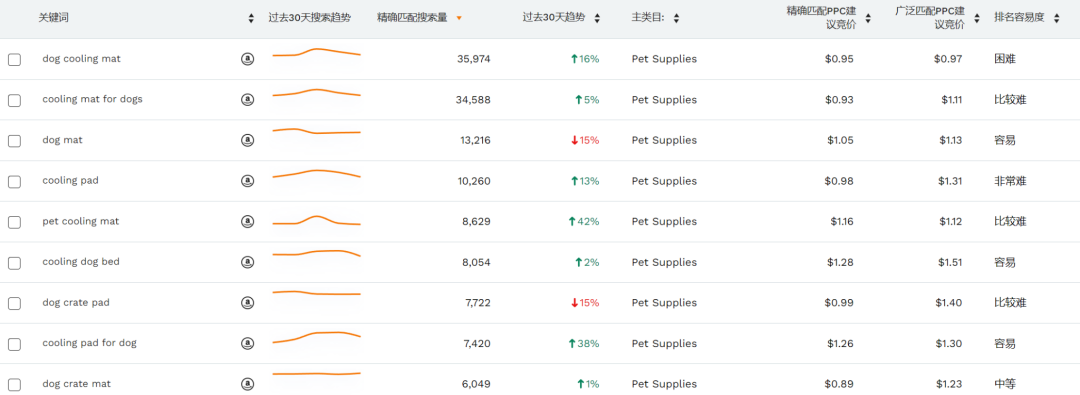
Task: Click the 过去30天趋势 header label
Action: click(x=554, y=18)
